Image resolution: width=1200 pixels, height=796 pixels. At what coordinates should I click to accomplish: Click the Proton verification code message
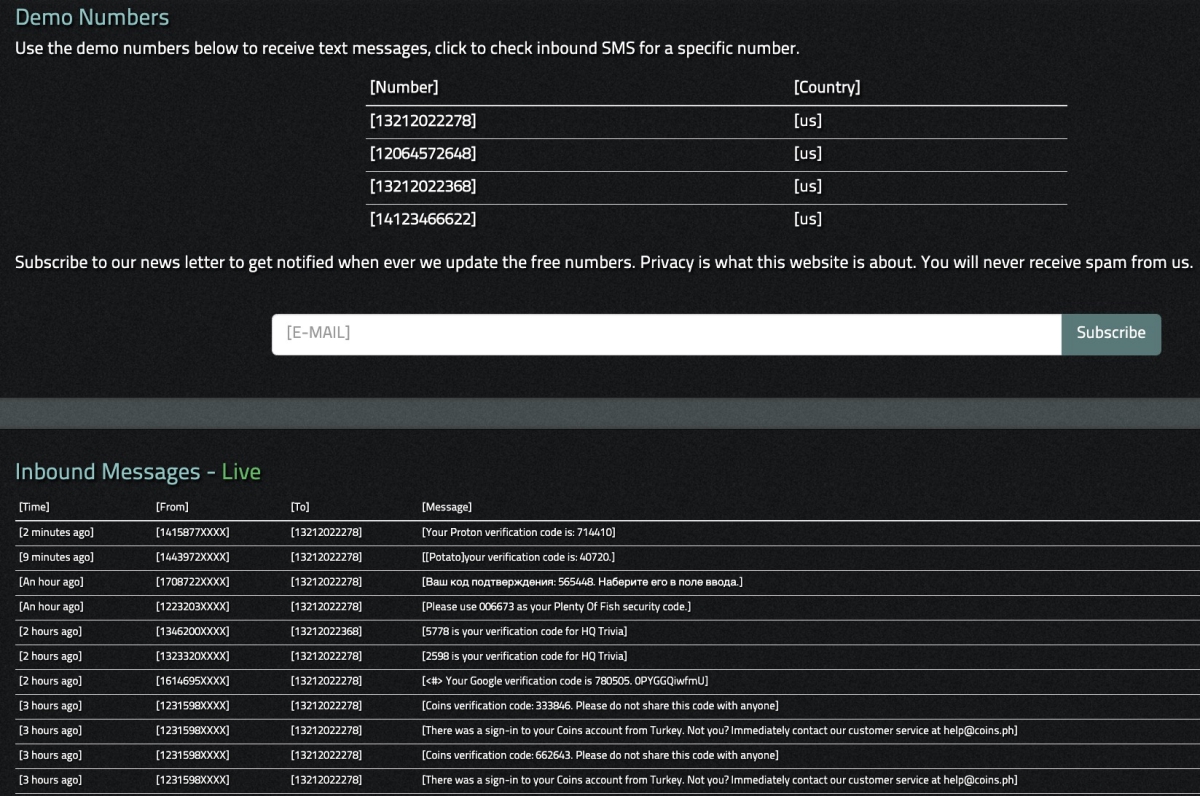pyautogui.click(x=518, y=532)
